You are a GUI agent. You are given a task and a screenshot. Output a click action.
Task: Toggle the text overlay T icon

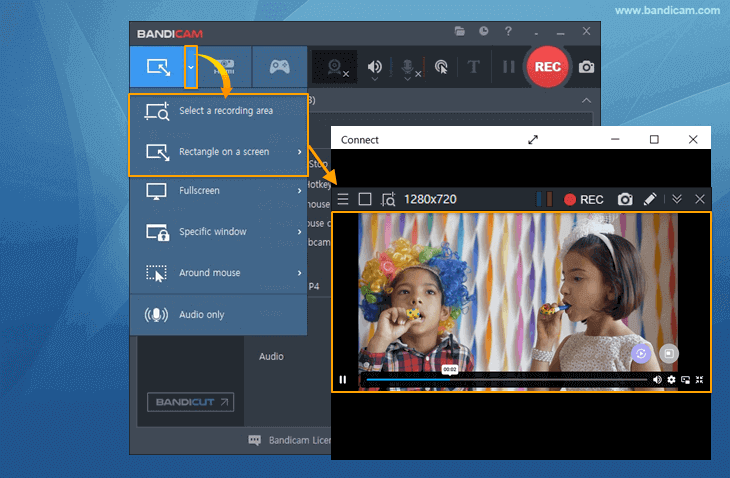(473, 67)
